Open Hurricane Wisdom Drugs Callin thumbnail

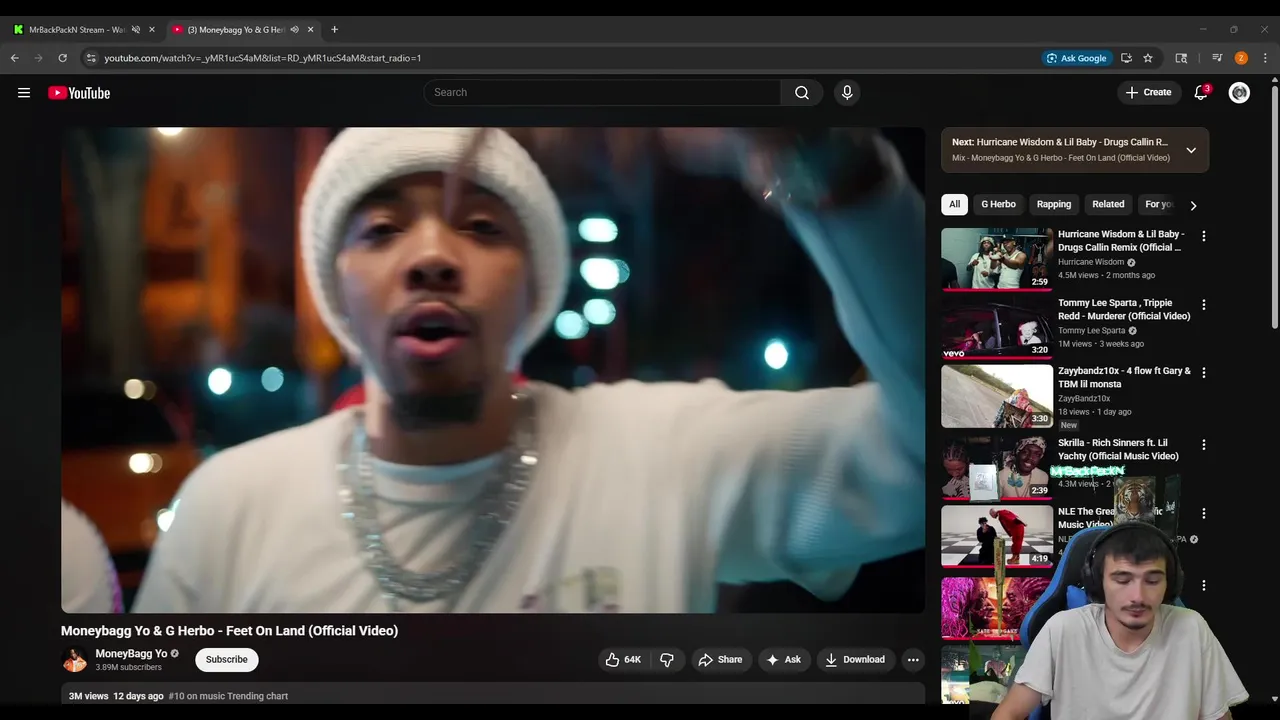click(997, 259)
